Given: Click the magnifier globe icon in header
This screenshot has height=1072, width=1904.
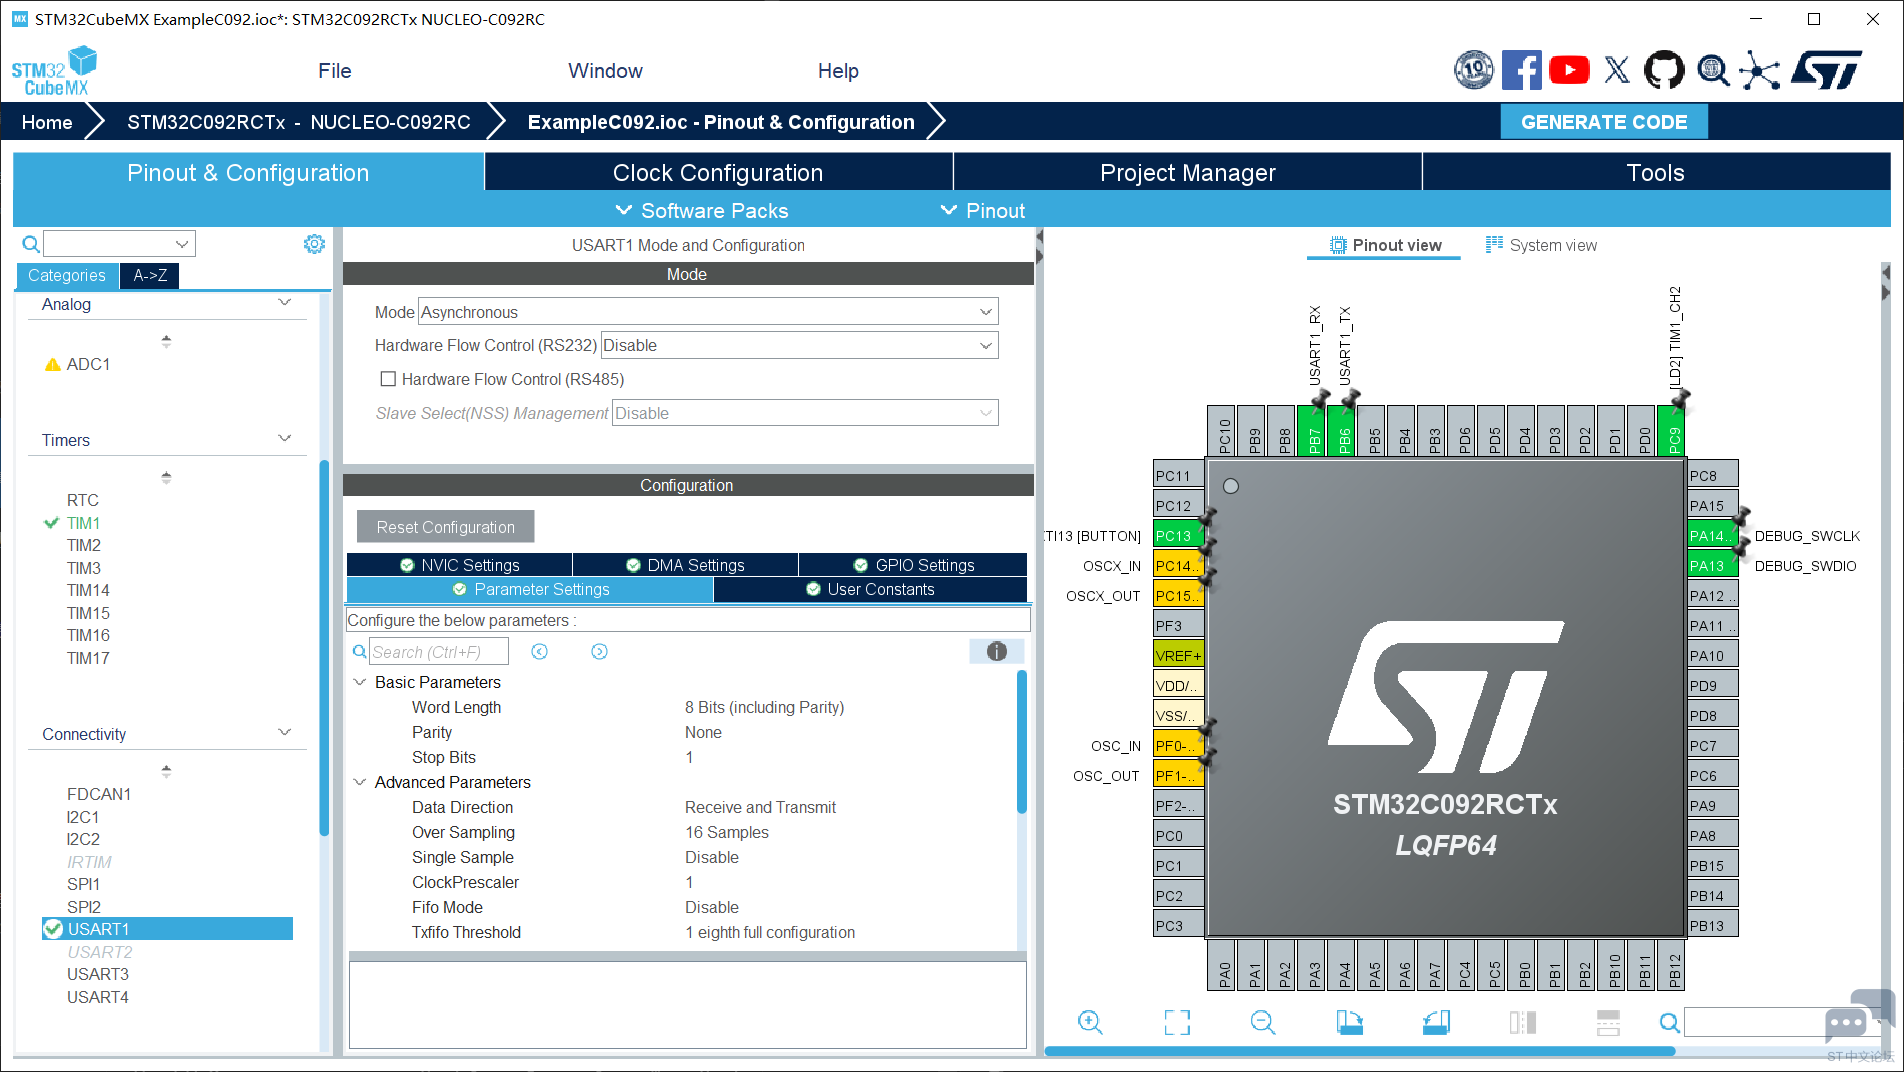Looking at the screenshot, I should [1713, 70].
